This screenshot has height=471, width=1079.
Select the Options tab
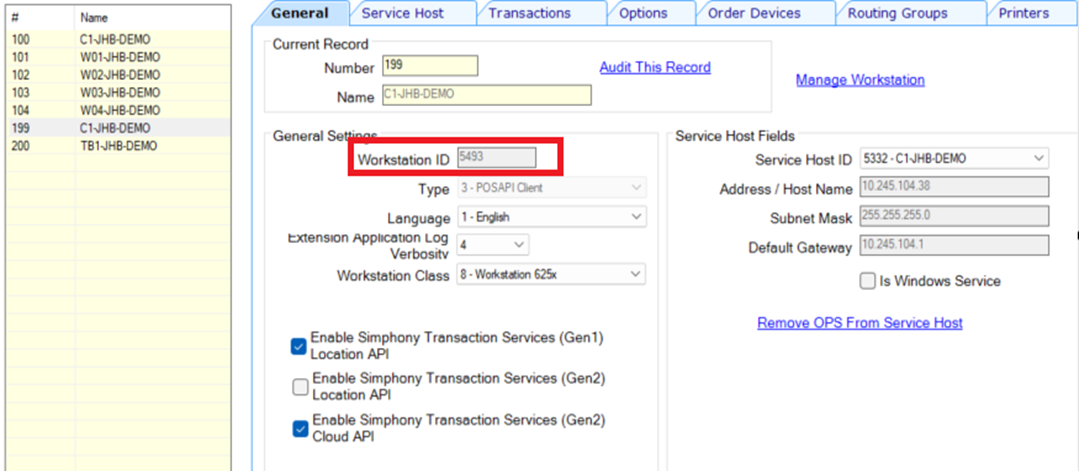tap(643, 13)
